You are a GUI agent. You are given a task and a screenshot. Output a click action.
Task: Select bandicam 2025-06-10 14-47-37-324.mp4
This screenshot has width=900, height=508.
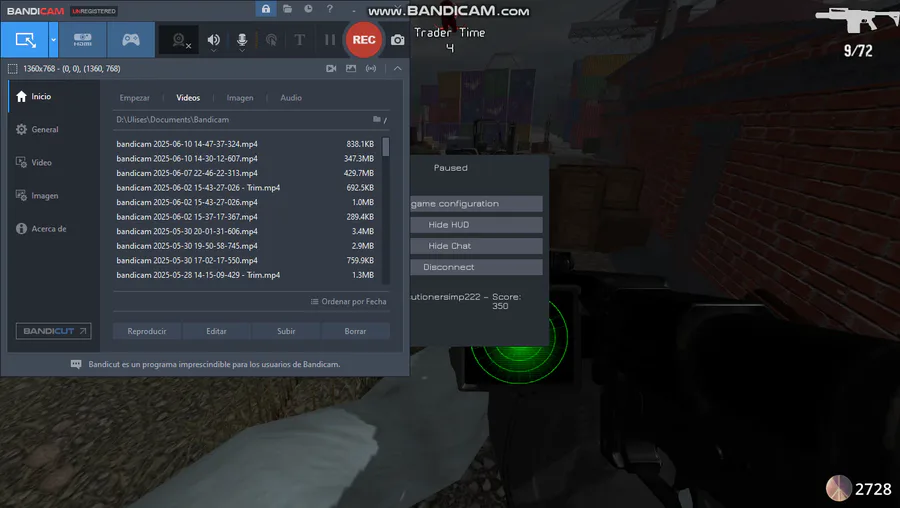click(247, 144)
